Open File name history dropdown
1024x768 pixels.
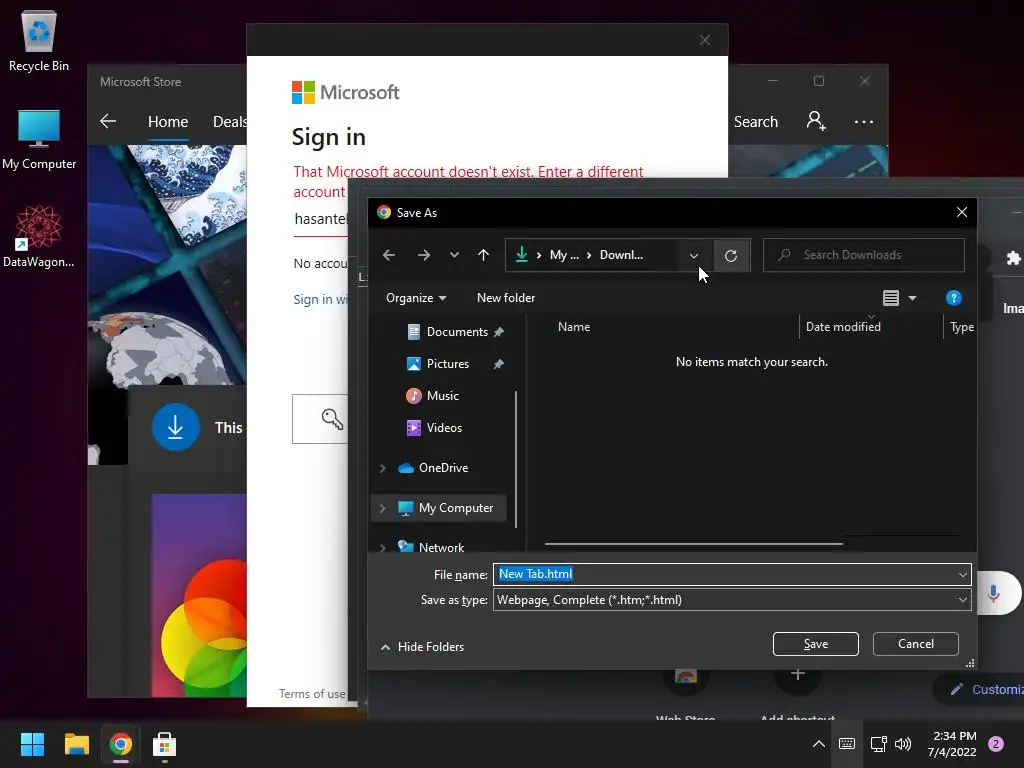tap(963, 575)
